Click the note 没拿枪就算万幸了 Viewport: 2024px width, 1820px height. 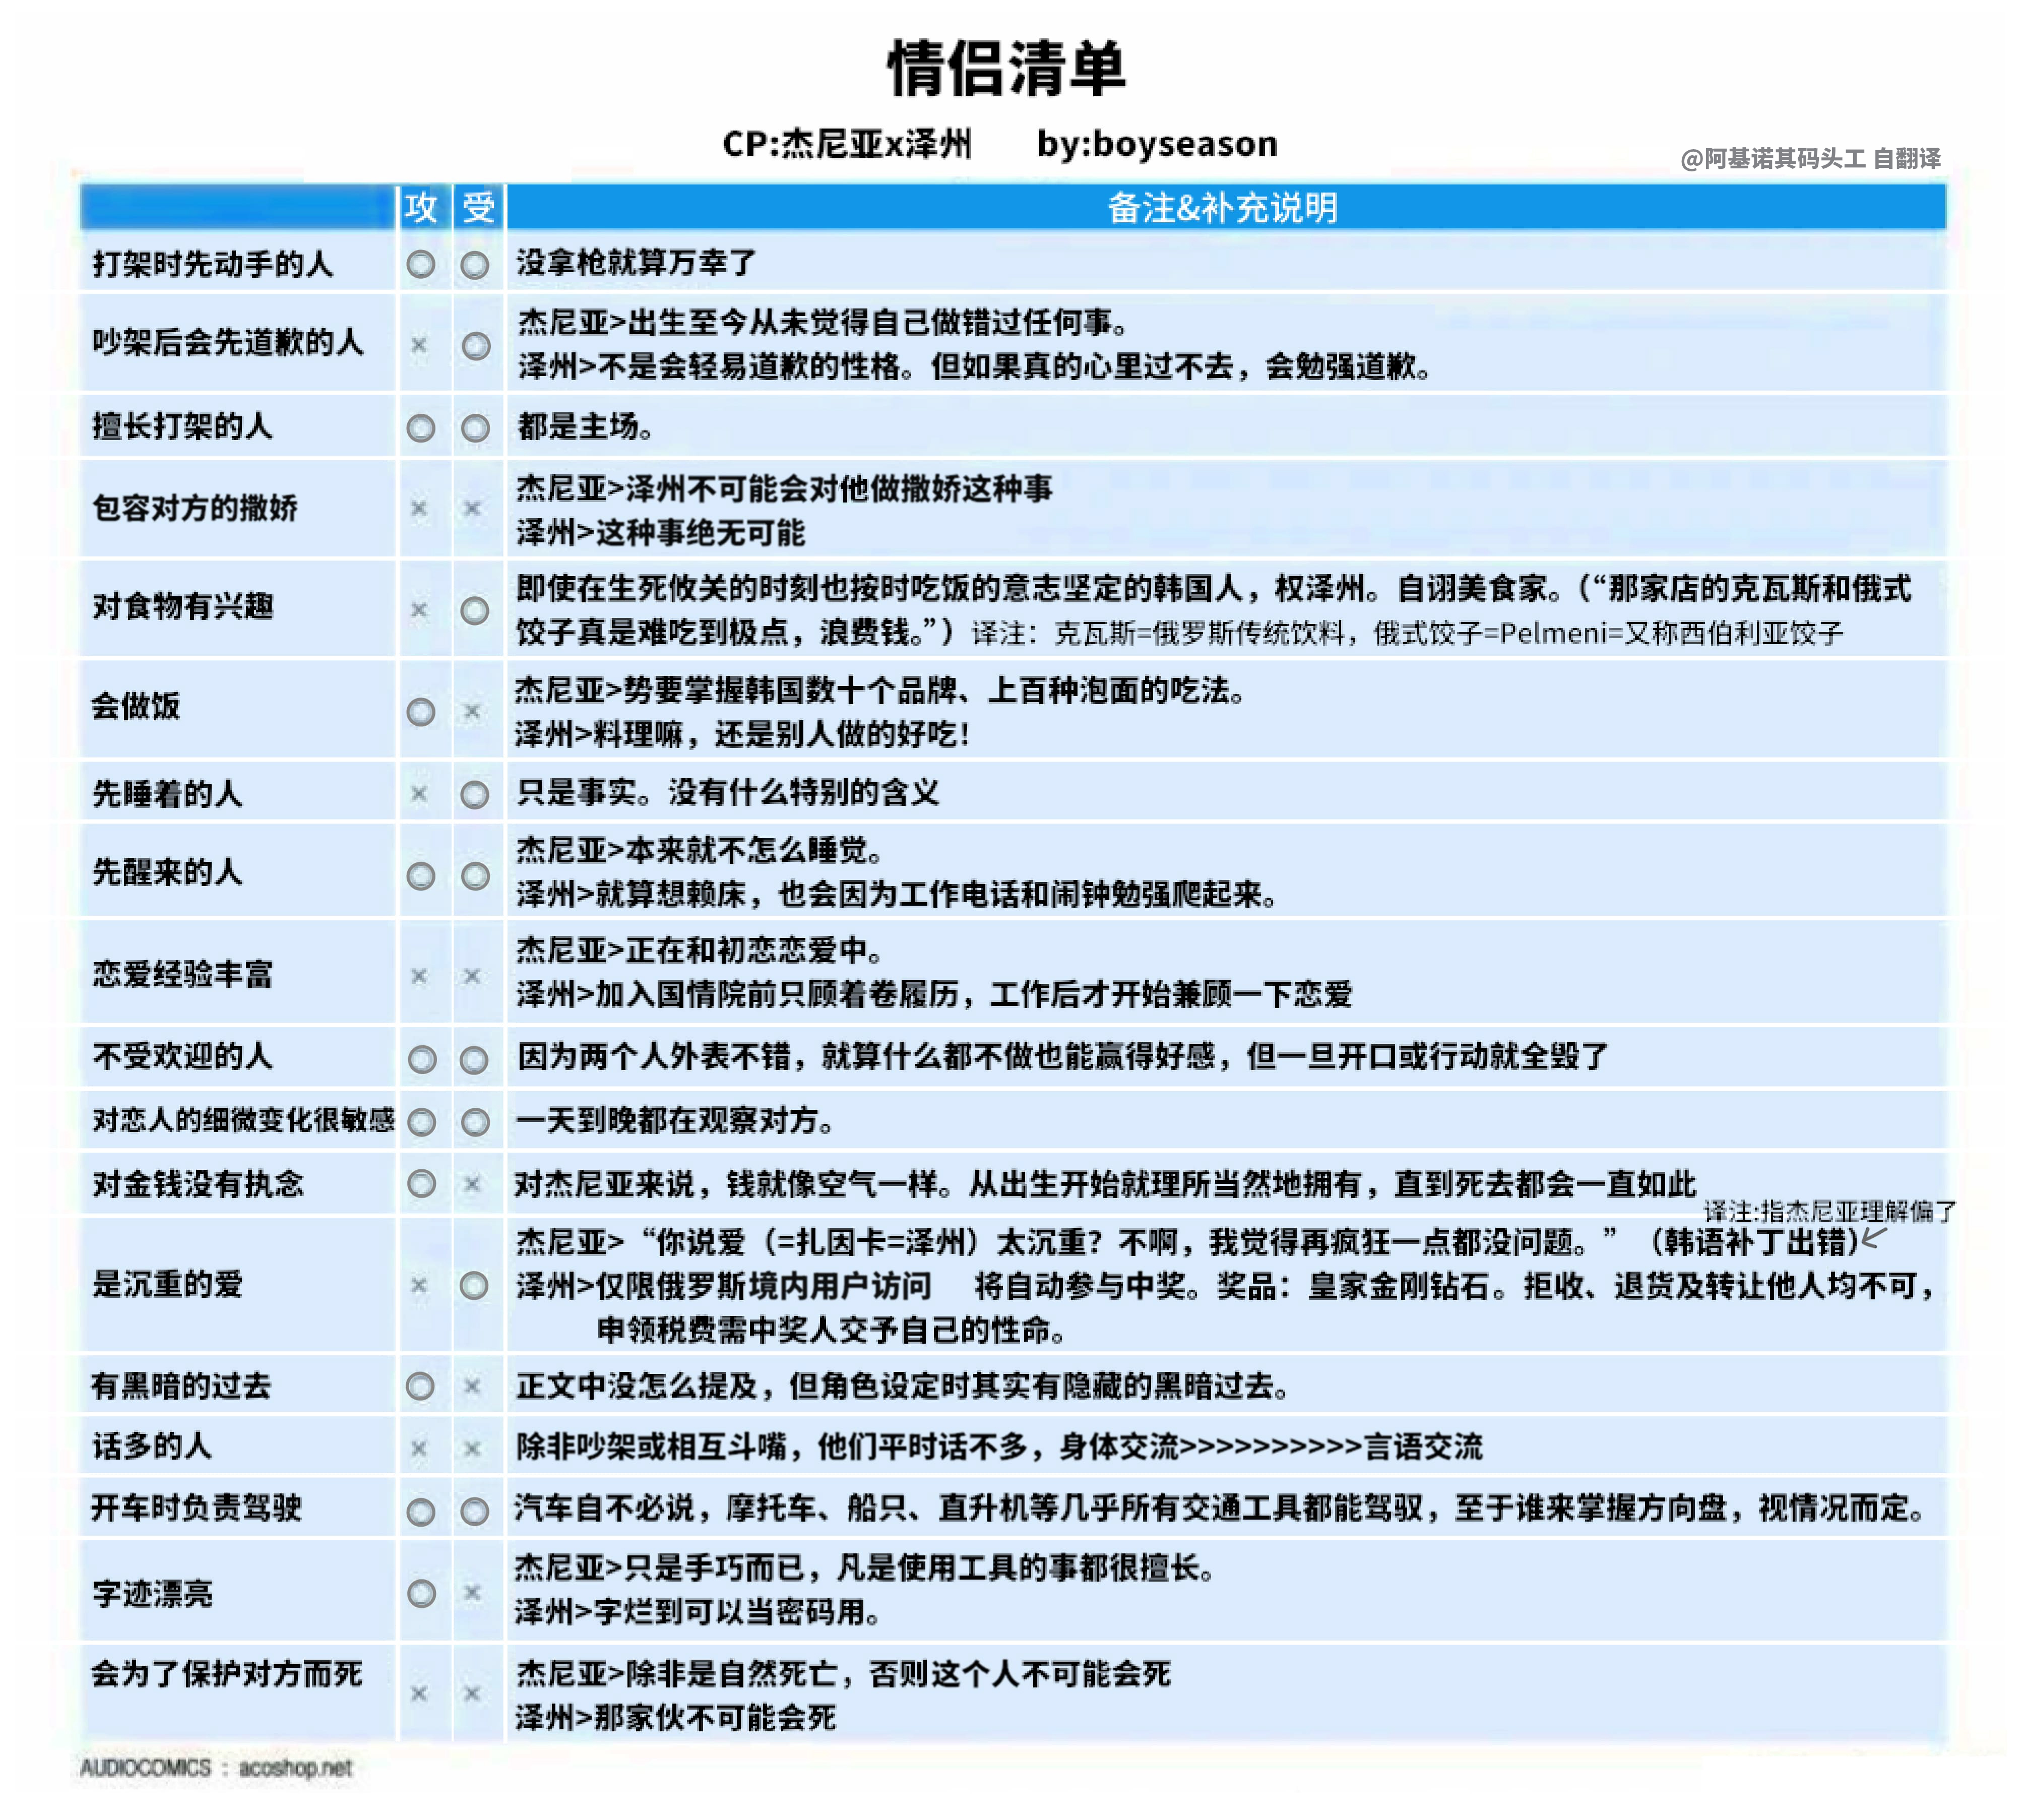coord(637,263)
